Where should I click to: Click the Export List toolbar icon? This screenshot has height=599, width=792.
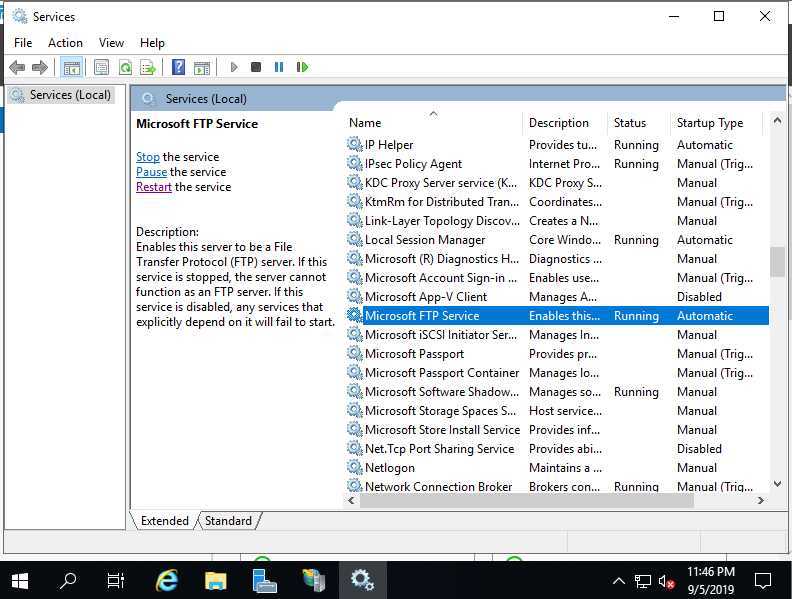tap(148, 67)
